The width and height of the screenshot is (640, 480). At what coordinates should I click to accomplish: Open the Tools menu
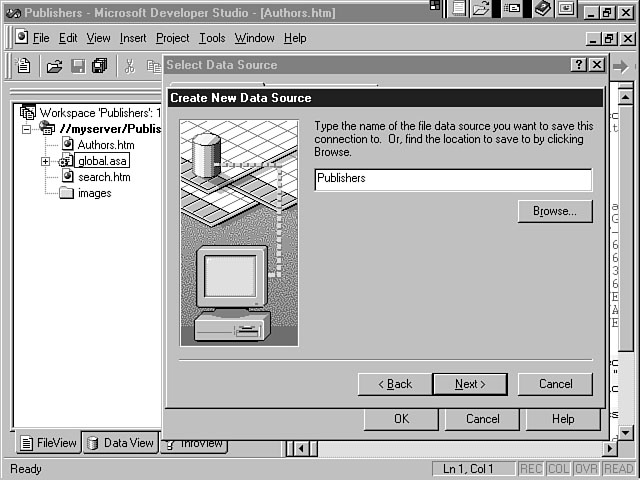click(212, 38)
